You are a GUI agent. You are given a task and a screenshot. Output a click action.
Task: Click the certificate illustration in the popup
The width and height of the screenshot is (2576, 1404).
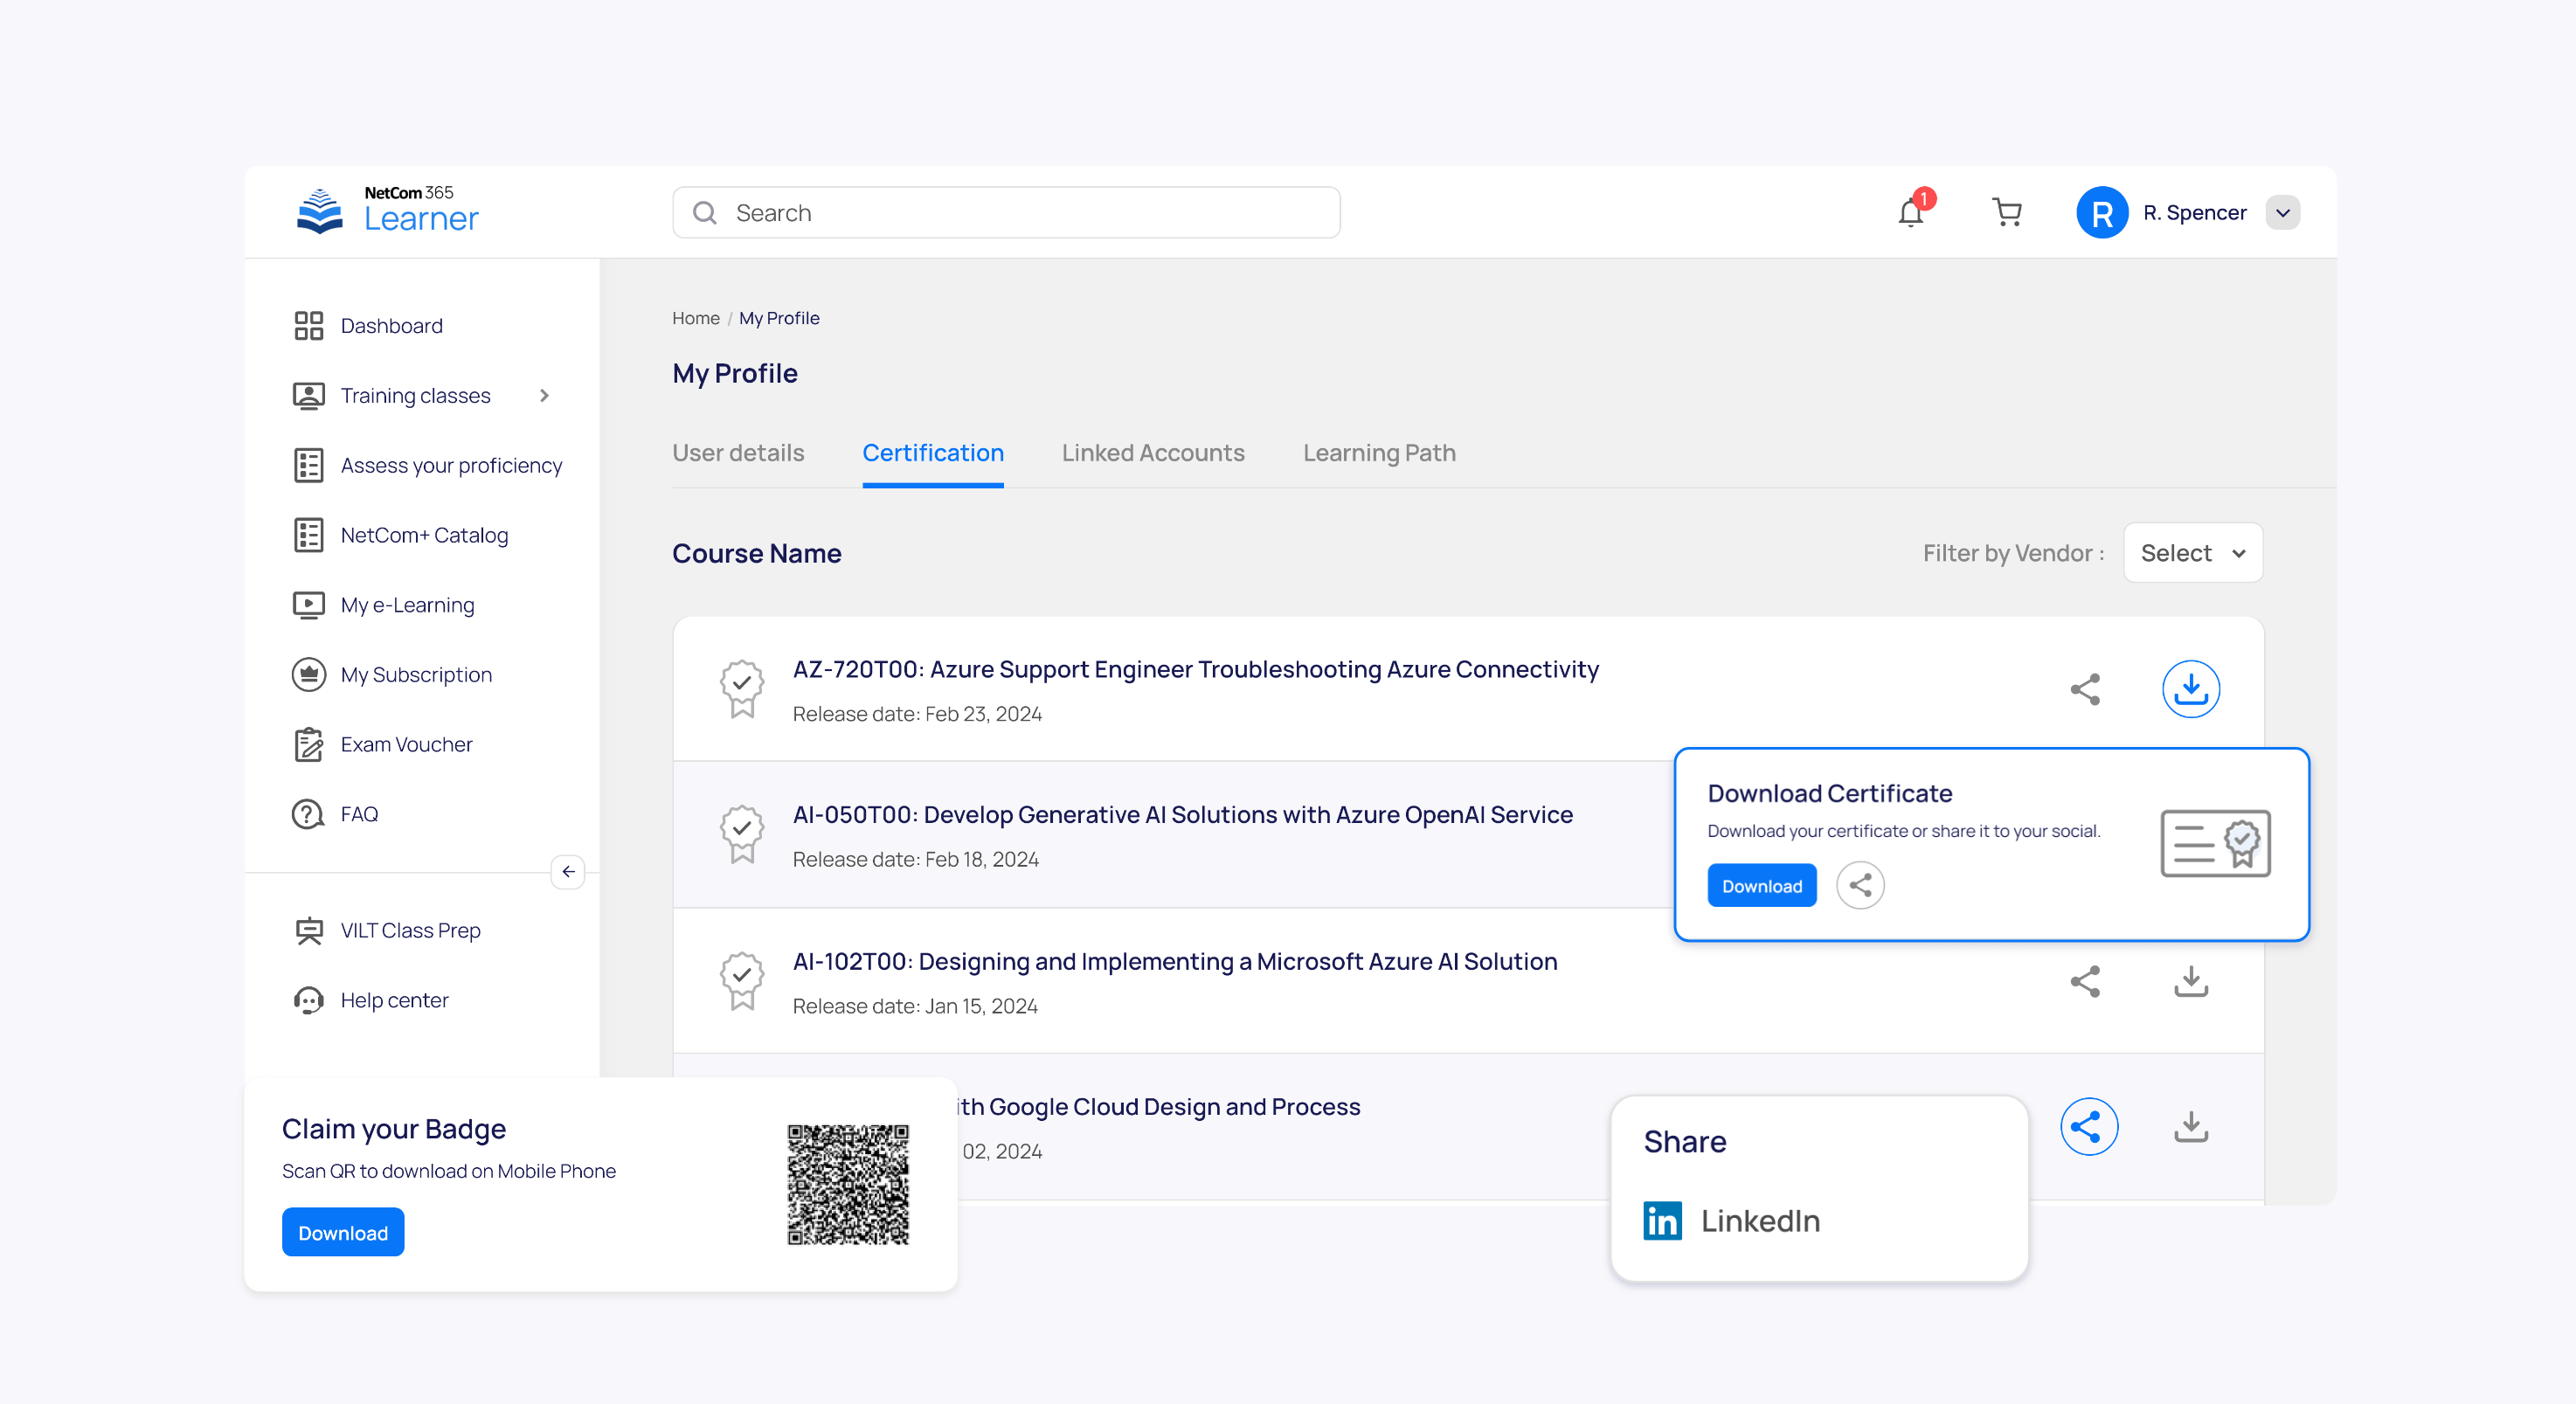pos(2215,843)
